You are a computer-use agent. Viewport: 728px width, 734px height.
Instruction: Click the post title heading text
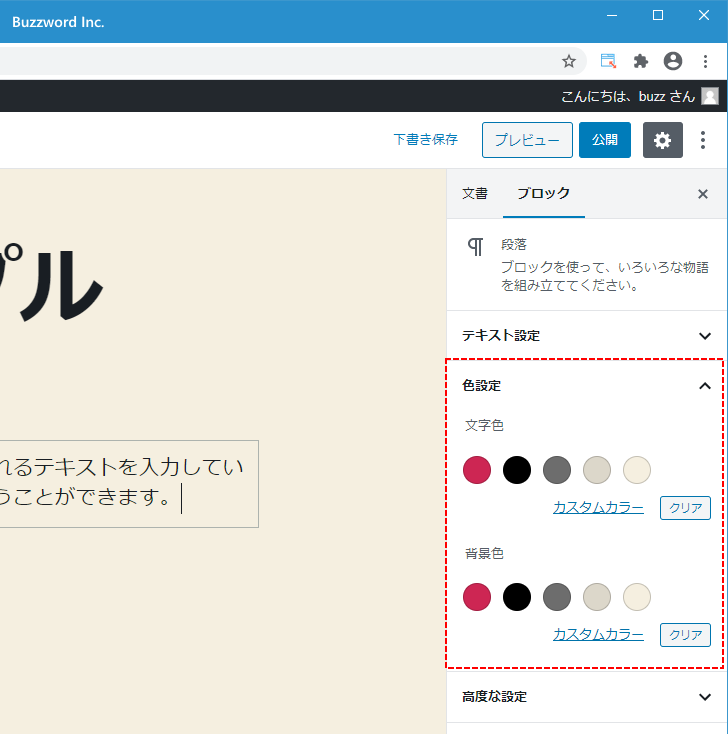[x=51, y=283]
